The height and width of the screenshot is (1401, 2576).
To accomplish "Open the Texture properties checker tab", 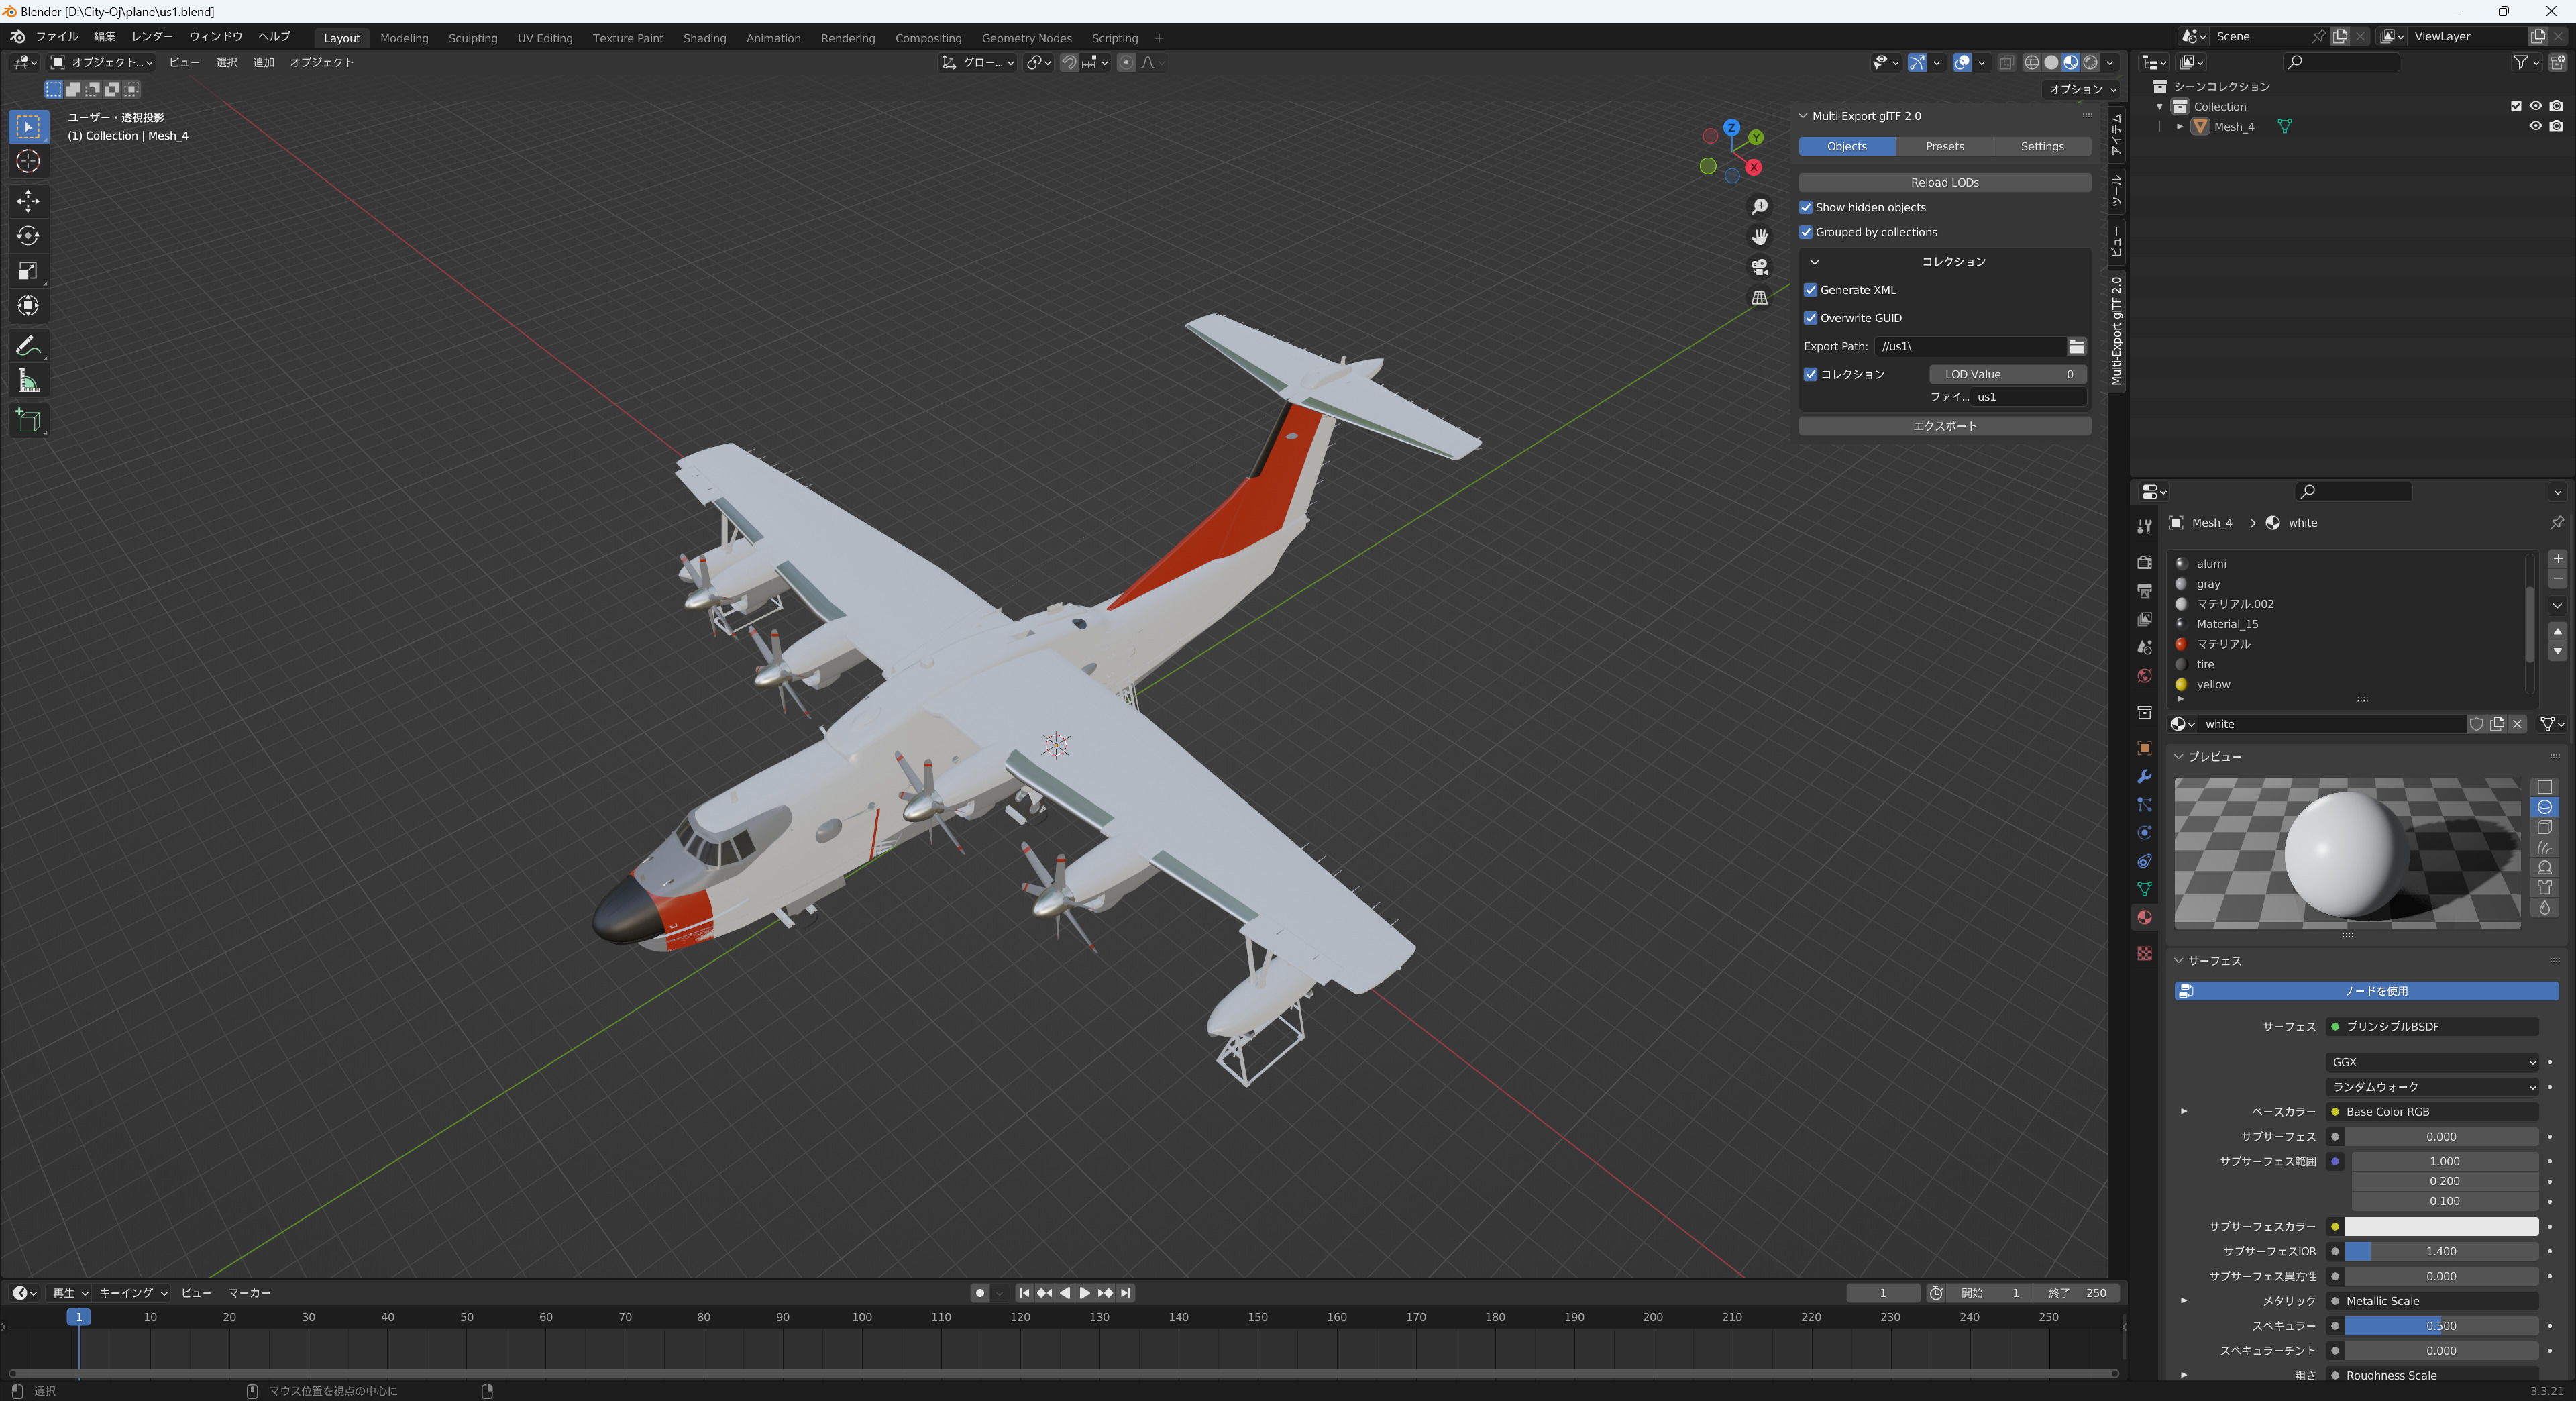I will [2144, 953].
